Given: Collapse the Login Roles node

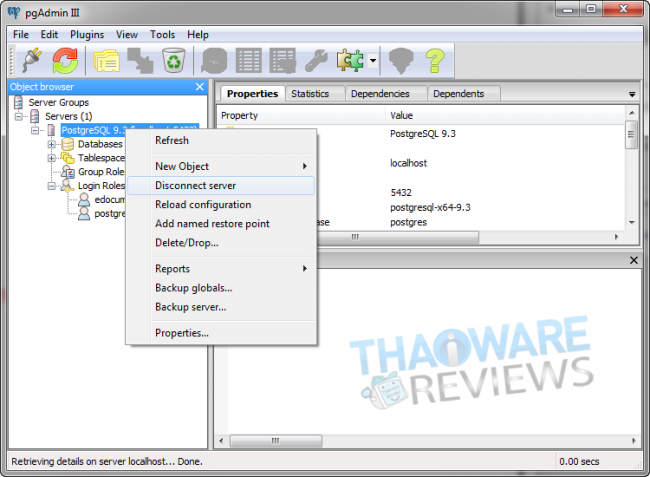Looking at the screenshot, I should click(x=51, y=186).
